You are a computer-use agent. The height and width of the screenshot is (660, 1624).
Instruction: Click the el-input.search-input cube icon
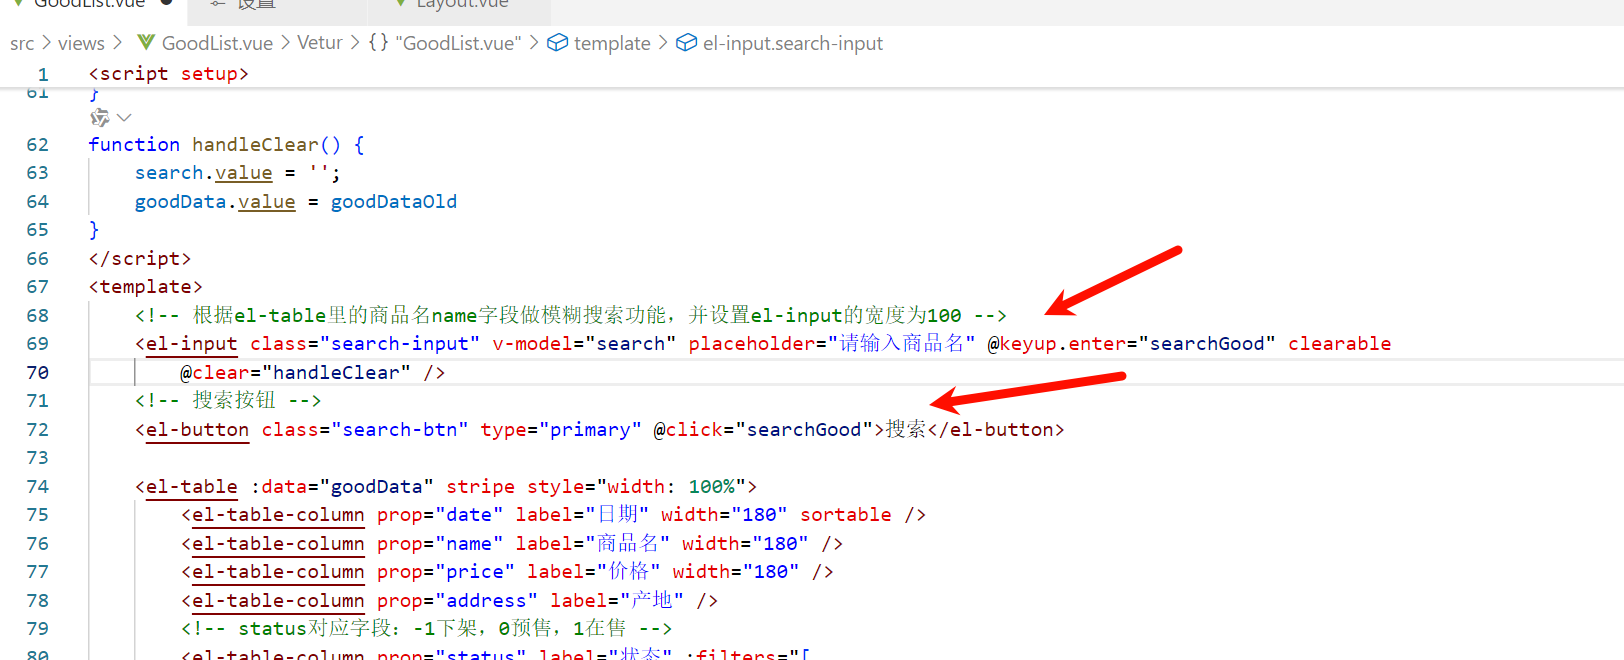[x=686, y=42]
